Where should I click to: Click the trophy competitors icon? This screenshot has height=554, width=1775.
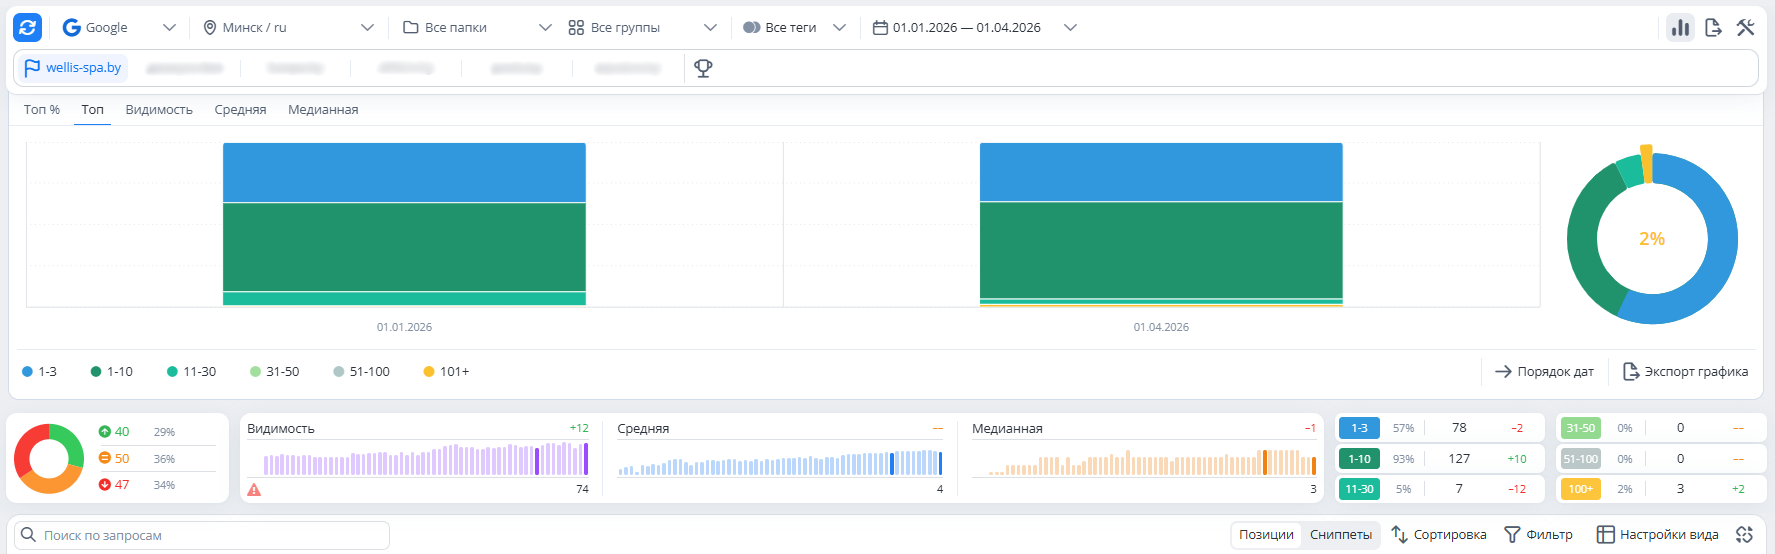(x=703, y=68)
